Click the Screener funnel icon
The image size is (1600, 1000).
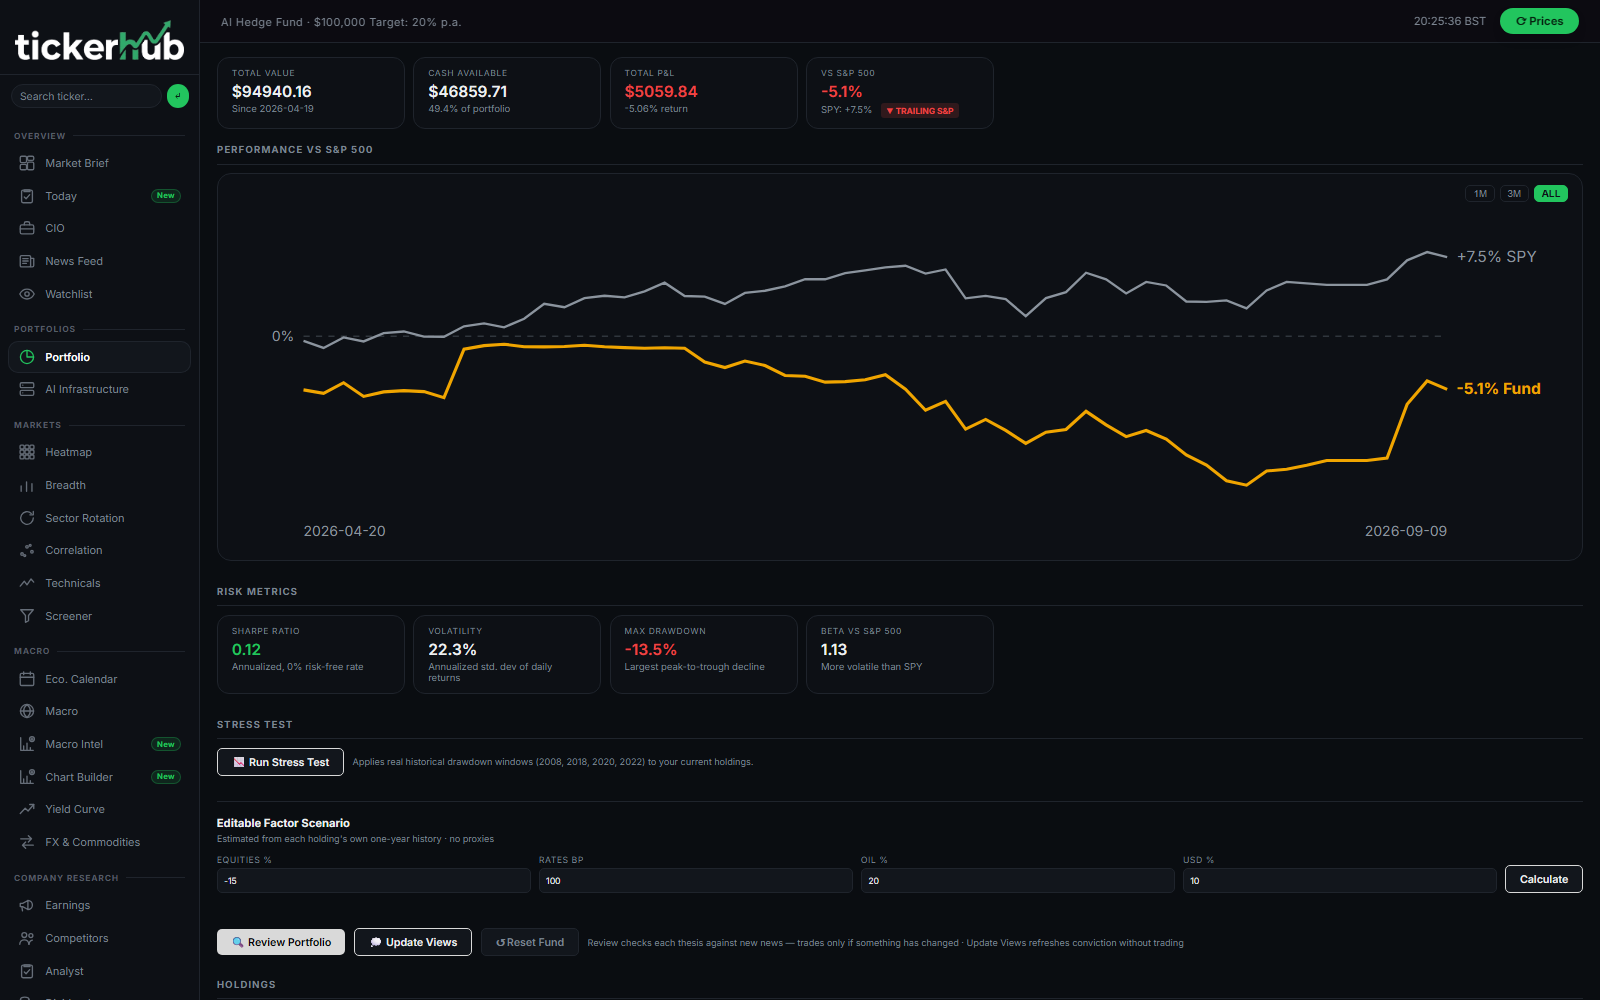27,616
